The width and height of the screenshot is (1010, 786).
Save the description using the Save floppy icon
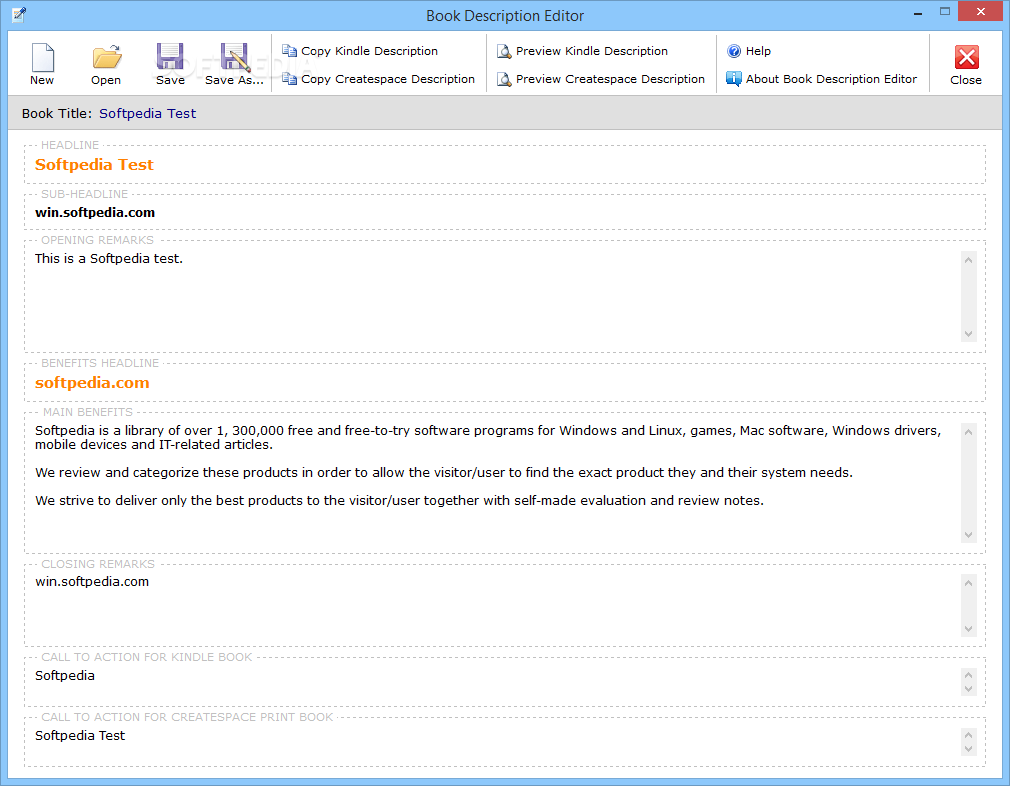(170, 57)
